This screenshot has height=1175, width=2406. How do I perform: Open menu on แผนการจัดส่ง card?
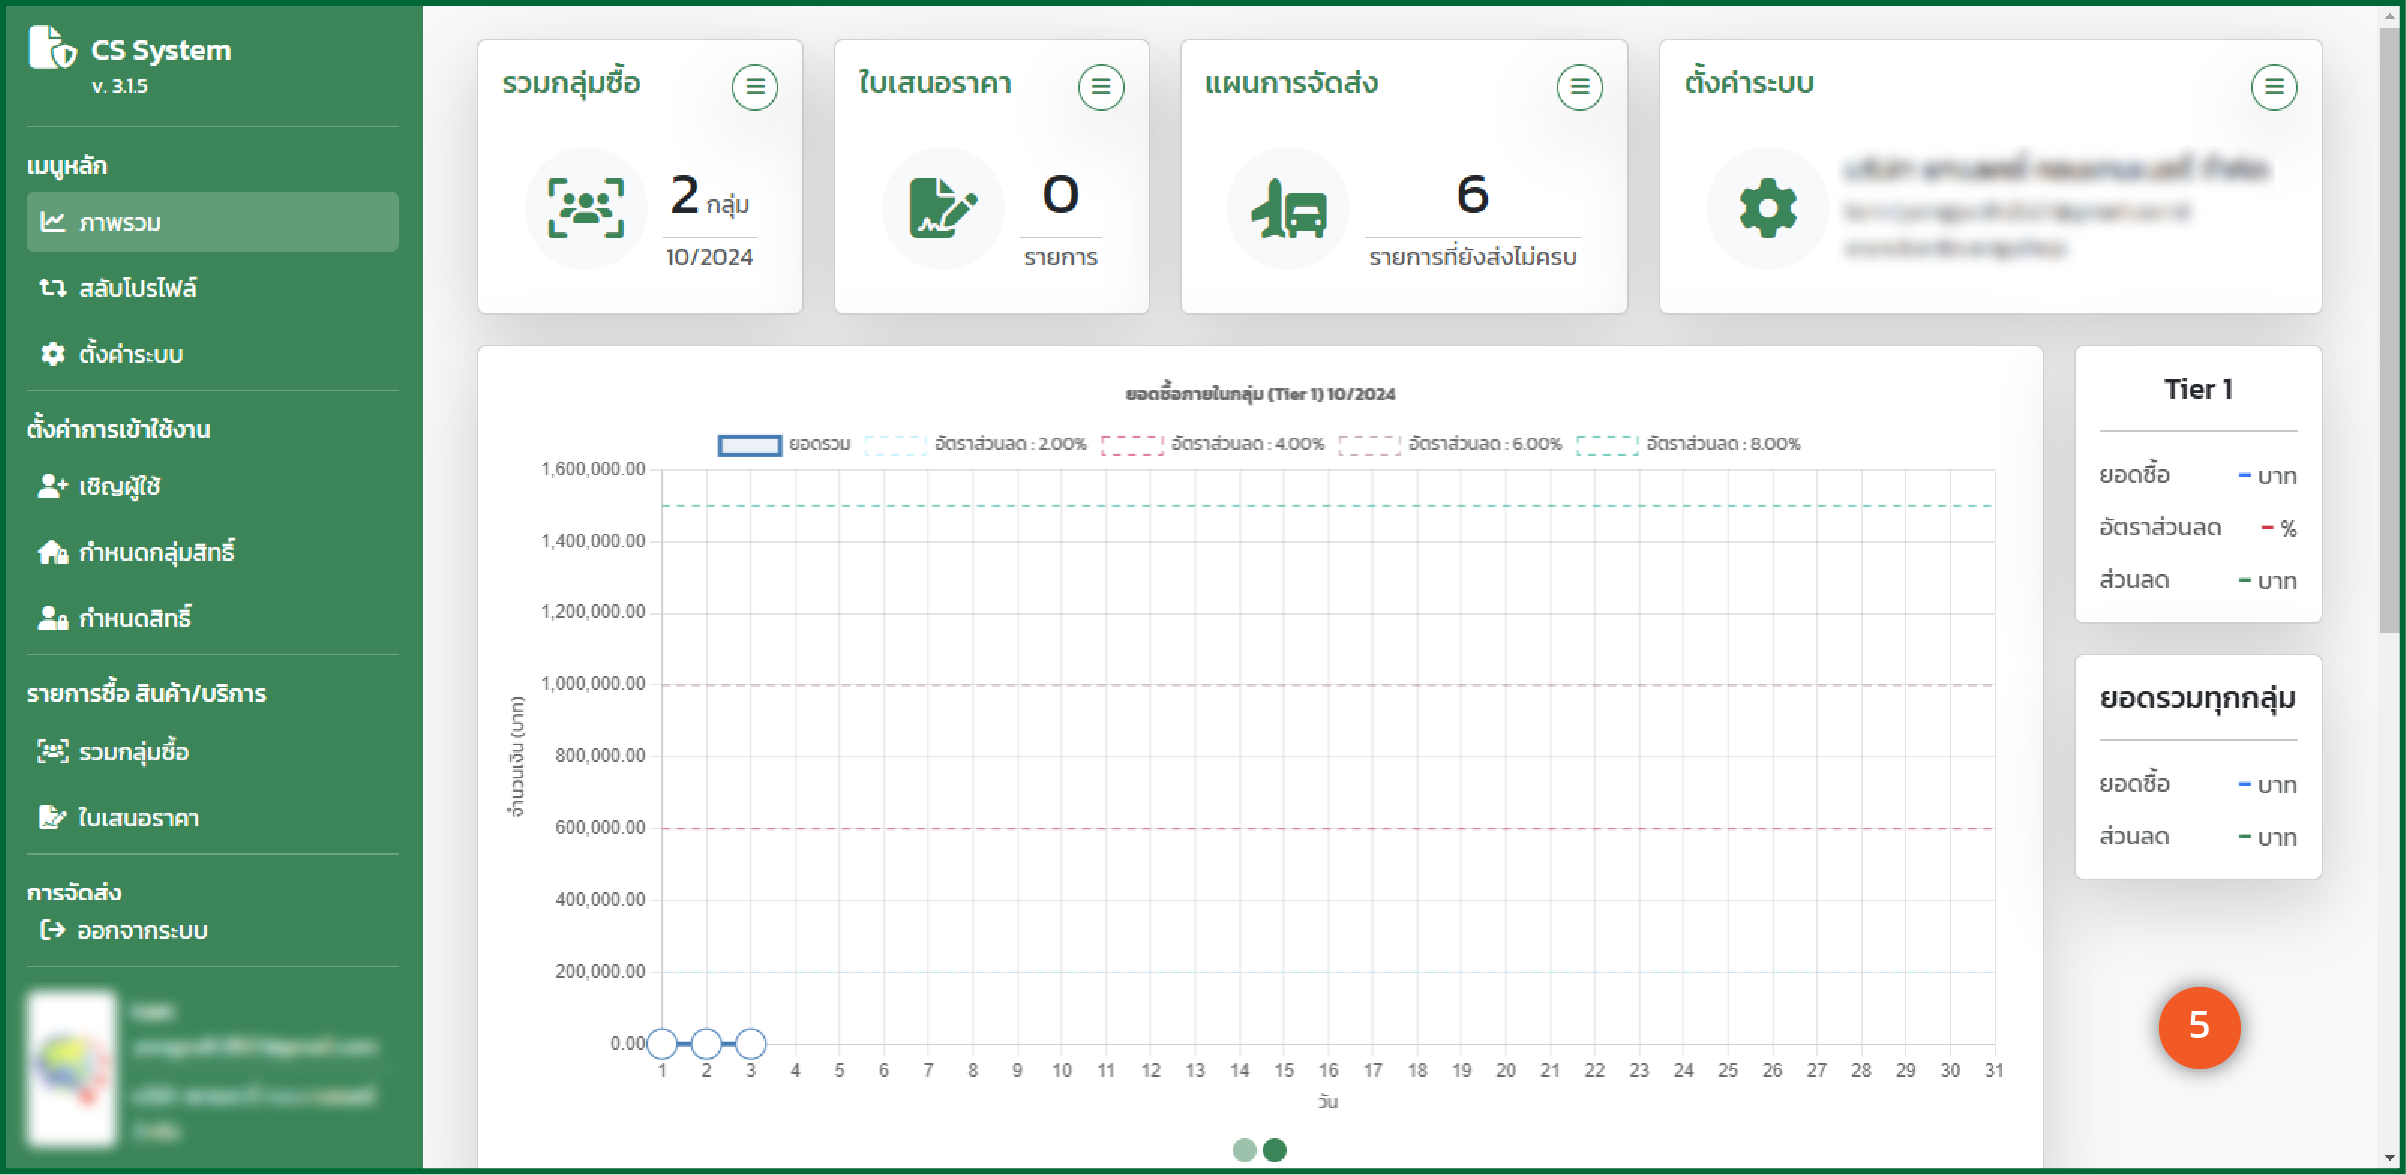pyautogui.click(x=1579, y=87)
